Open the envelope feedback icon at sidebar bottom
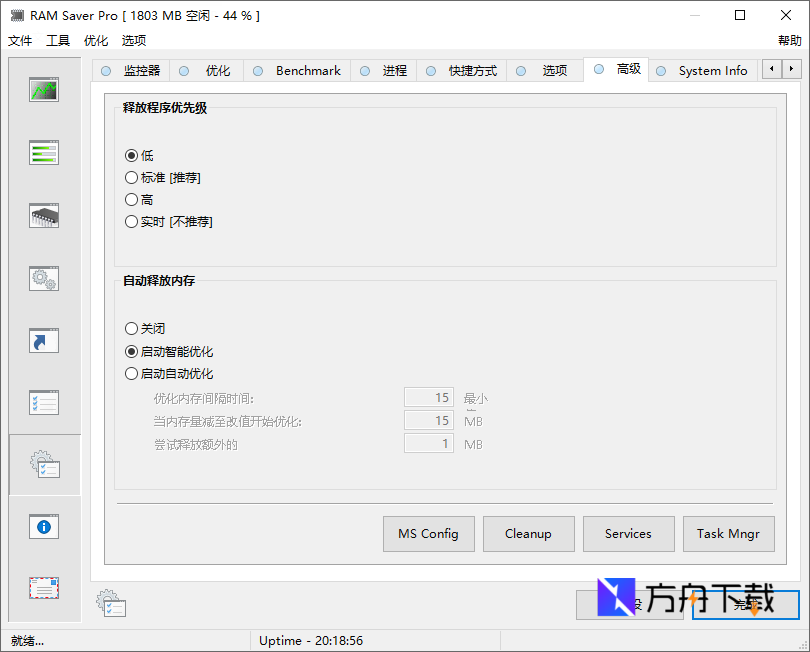Viewport: 810px width, 652px height. (43, 588)
